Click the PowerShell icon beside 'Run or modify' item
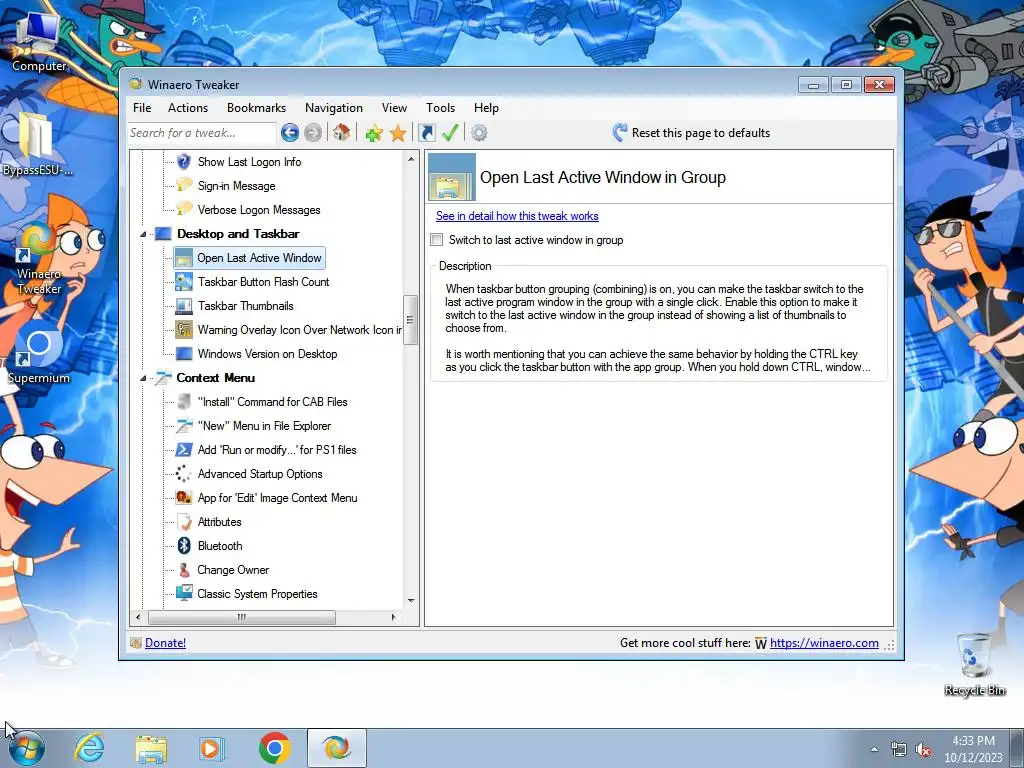The image size is (1024, 768). [x=184, y=450]
